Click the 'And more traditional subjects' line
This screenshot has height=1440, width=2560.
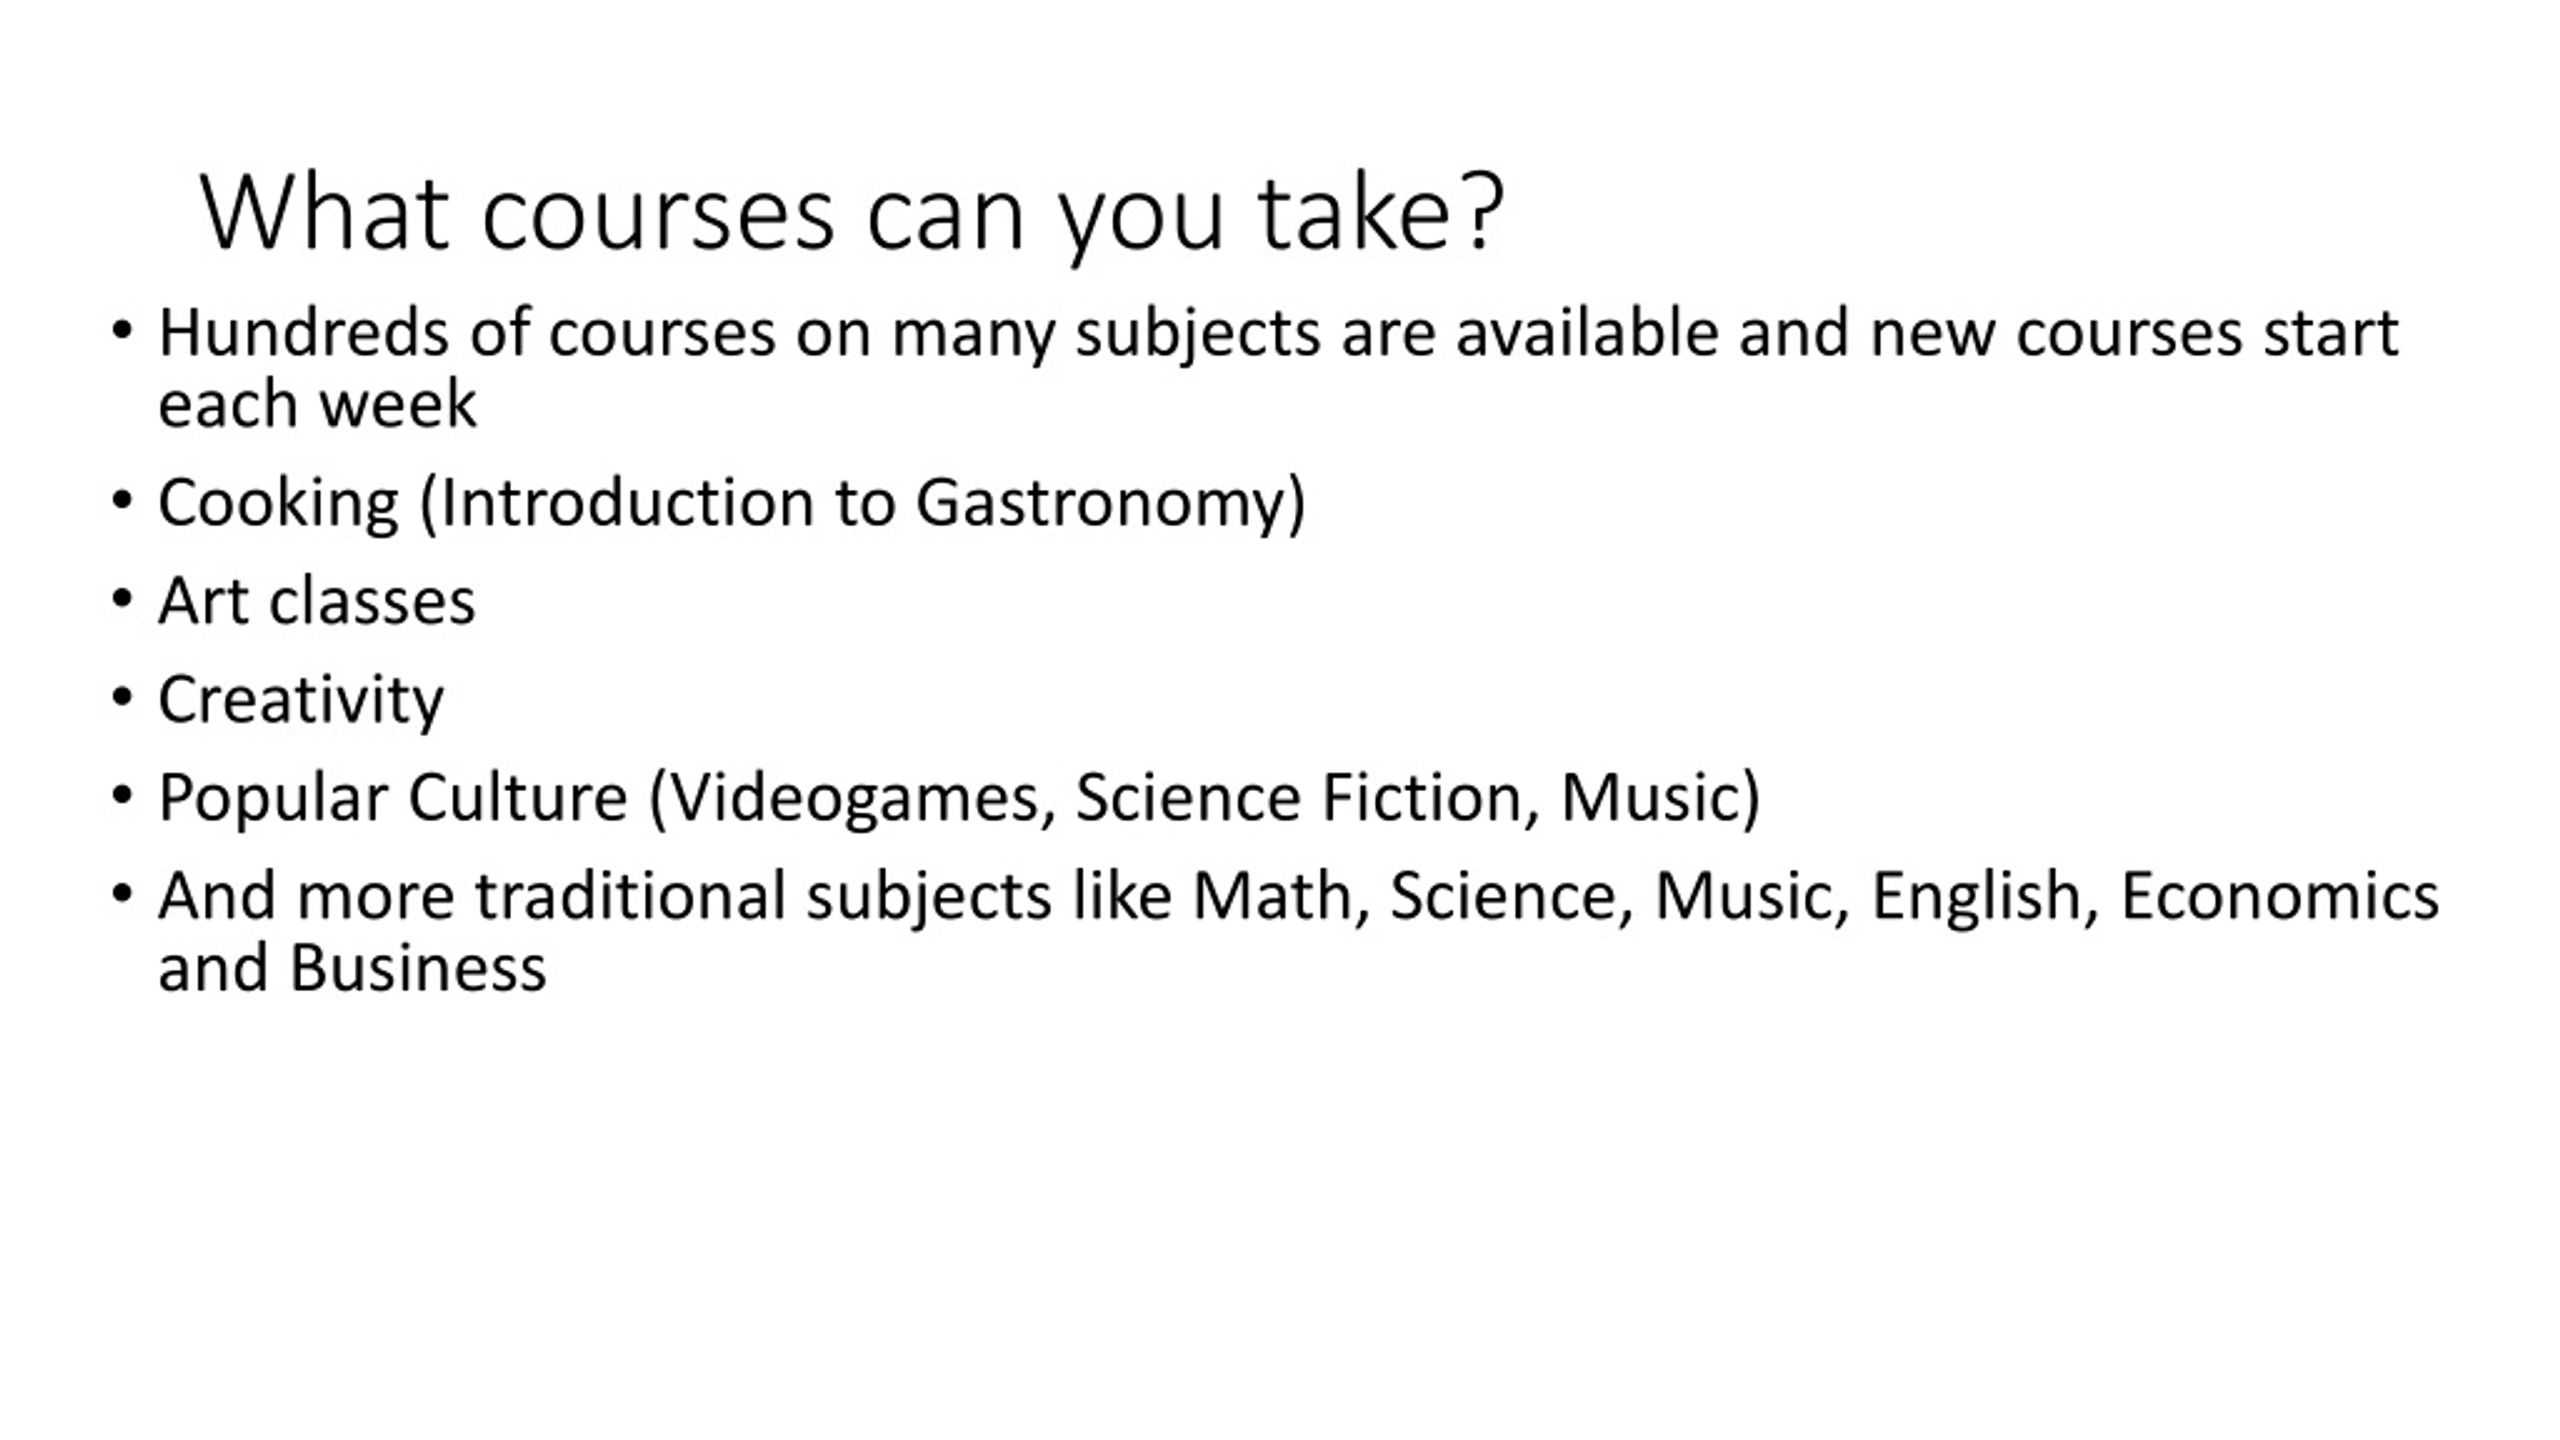pyautogui.click(x=1299, y=896)
